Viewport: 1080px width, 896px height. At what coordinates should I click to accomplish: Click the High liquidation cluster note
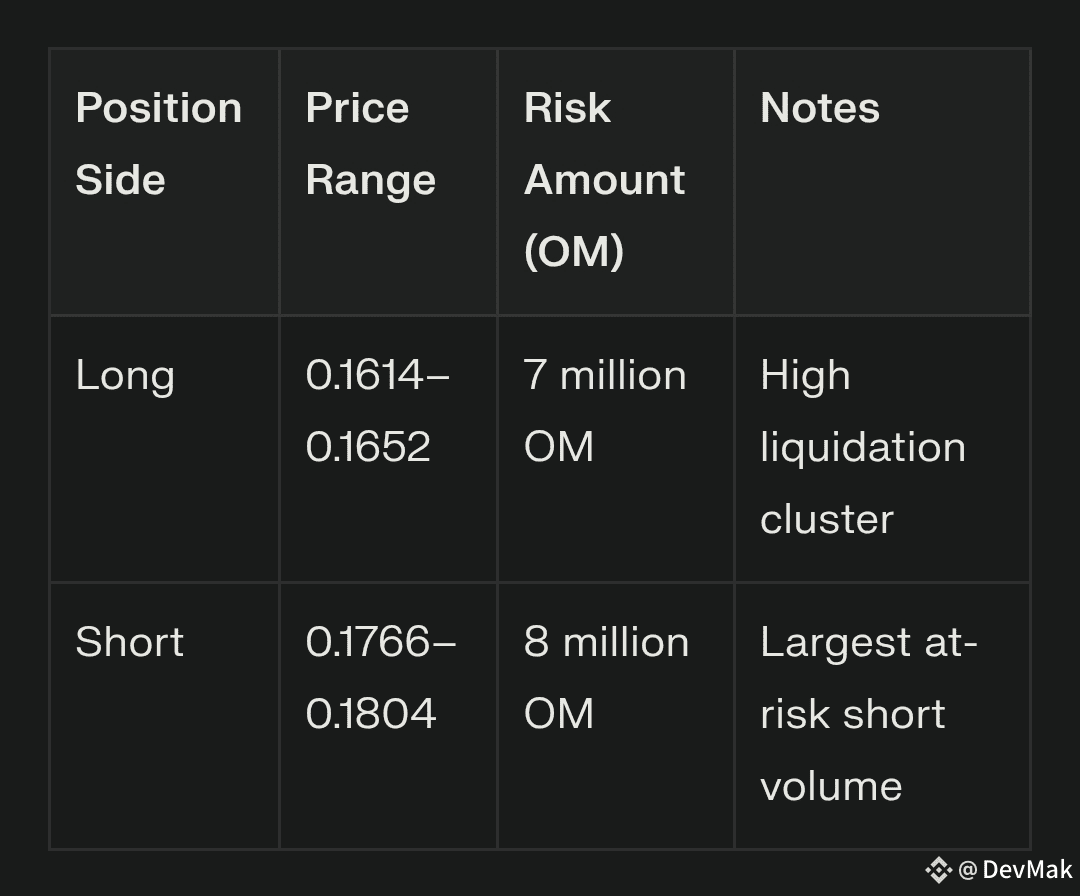click(882, 449)
